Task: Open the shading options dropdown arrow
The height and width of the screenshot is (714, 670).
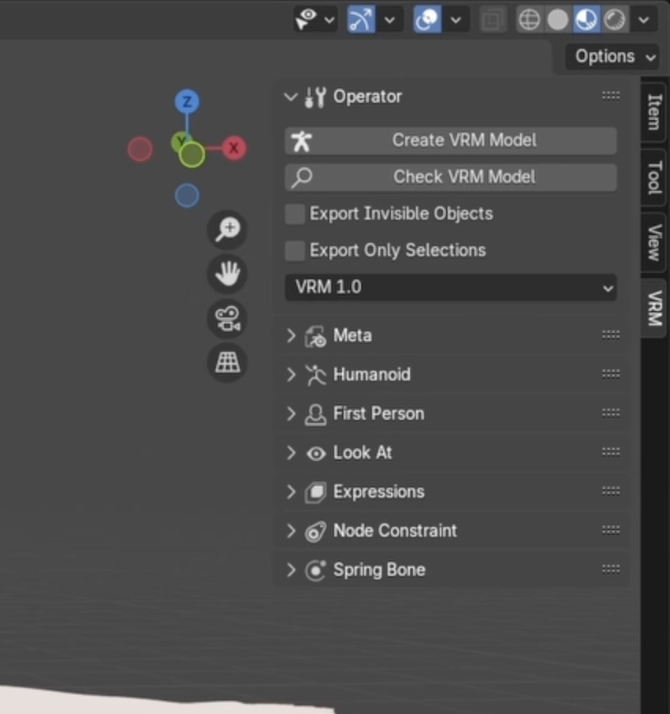Action: point(644,20)
